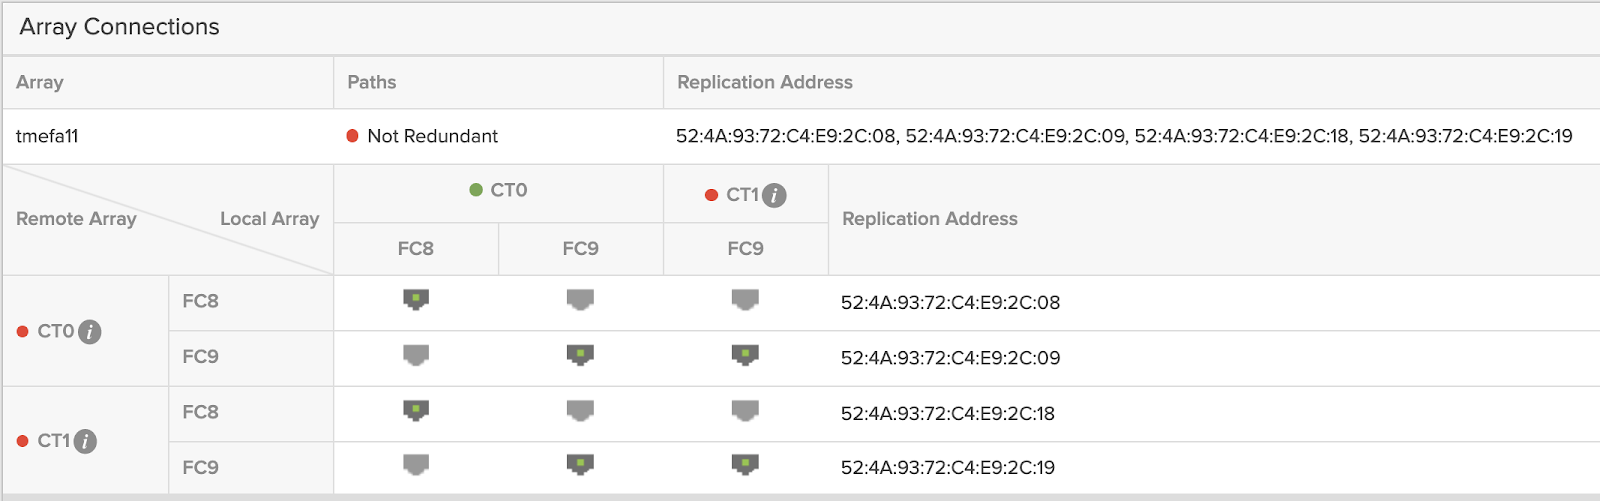Viewport: 1600px width, 501px height.
Task: Click disconnected port icon for 2C:08 under CT1 FC9
Action: (745, 300)
